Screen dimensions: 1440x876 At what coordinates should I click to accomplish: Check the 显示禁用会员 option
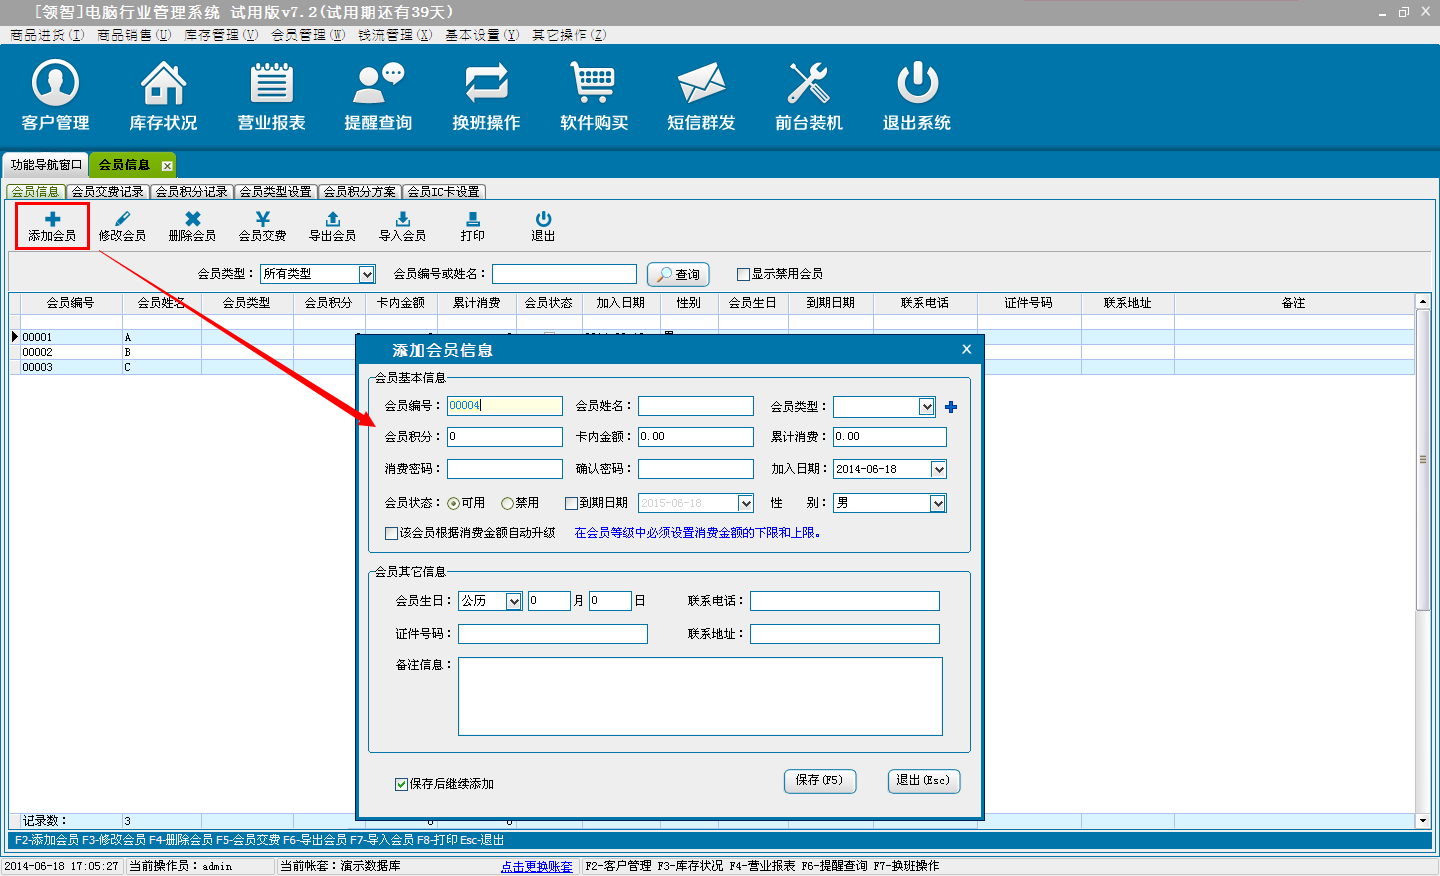[x=743, y=274]
